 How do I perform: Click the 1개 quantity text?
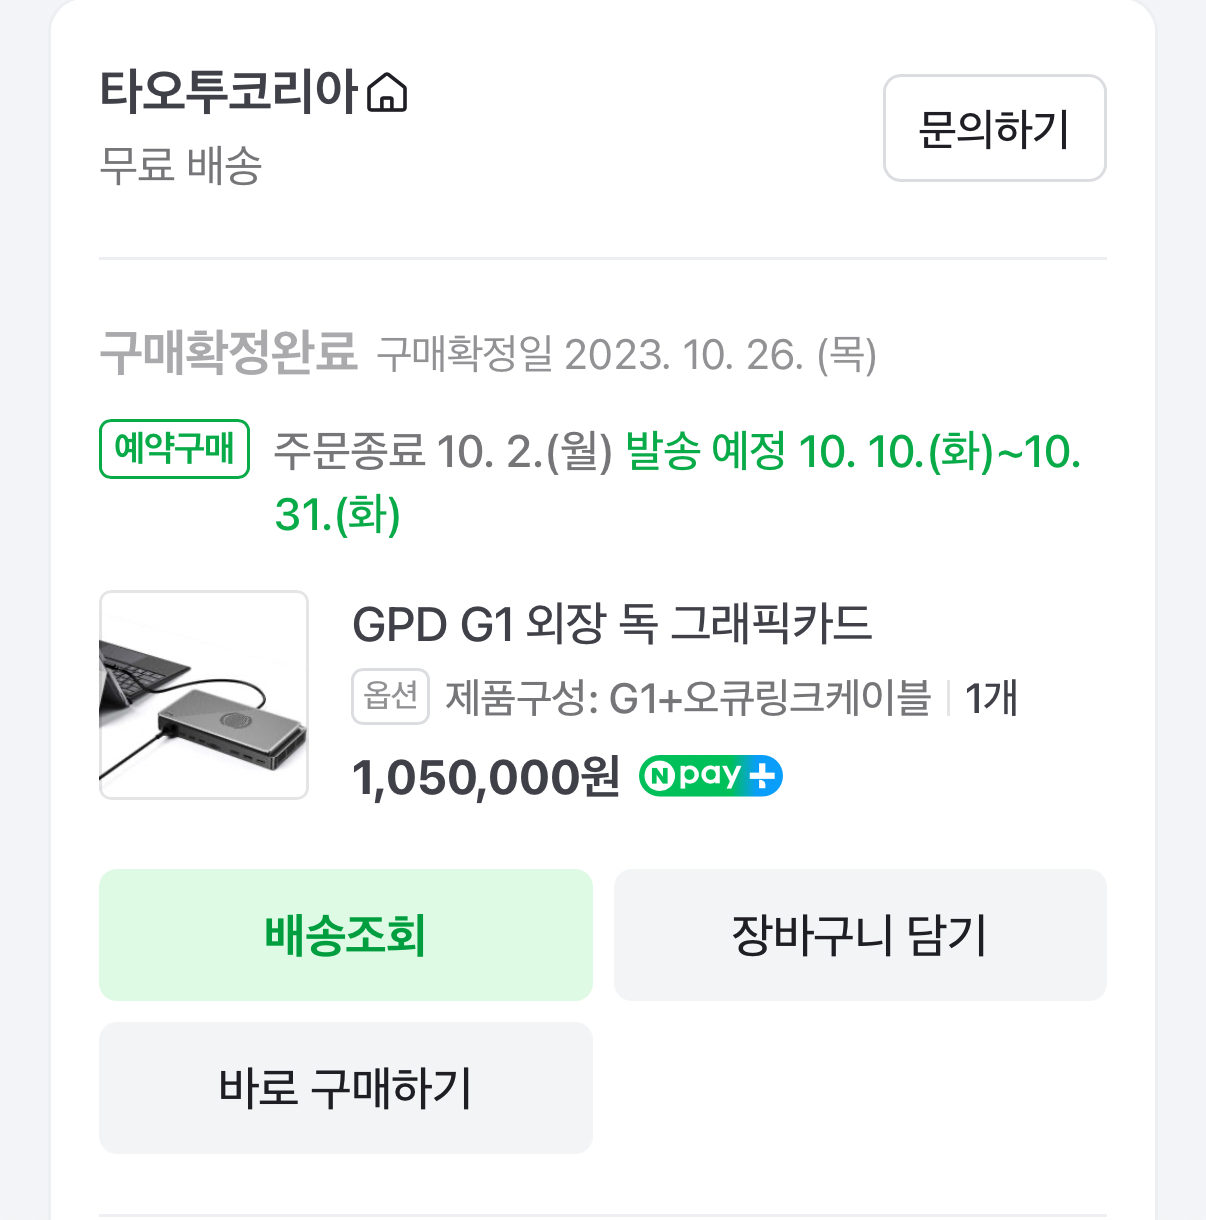[x=991, y=698]
